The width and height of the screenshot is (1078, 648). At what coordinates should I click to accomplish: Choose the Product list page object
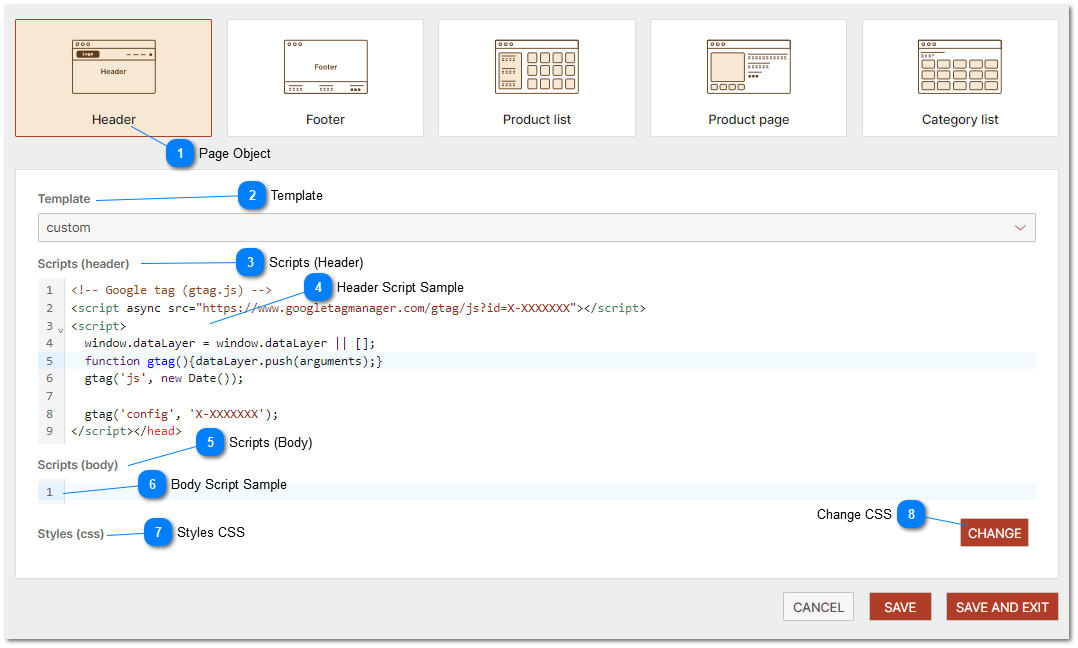pyautogui.click(x=537, y=78)
